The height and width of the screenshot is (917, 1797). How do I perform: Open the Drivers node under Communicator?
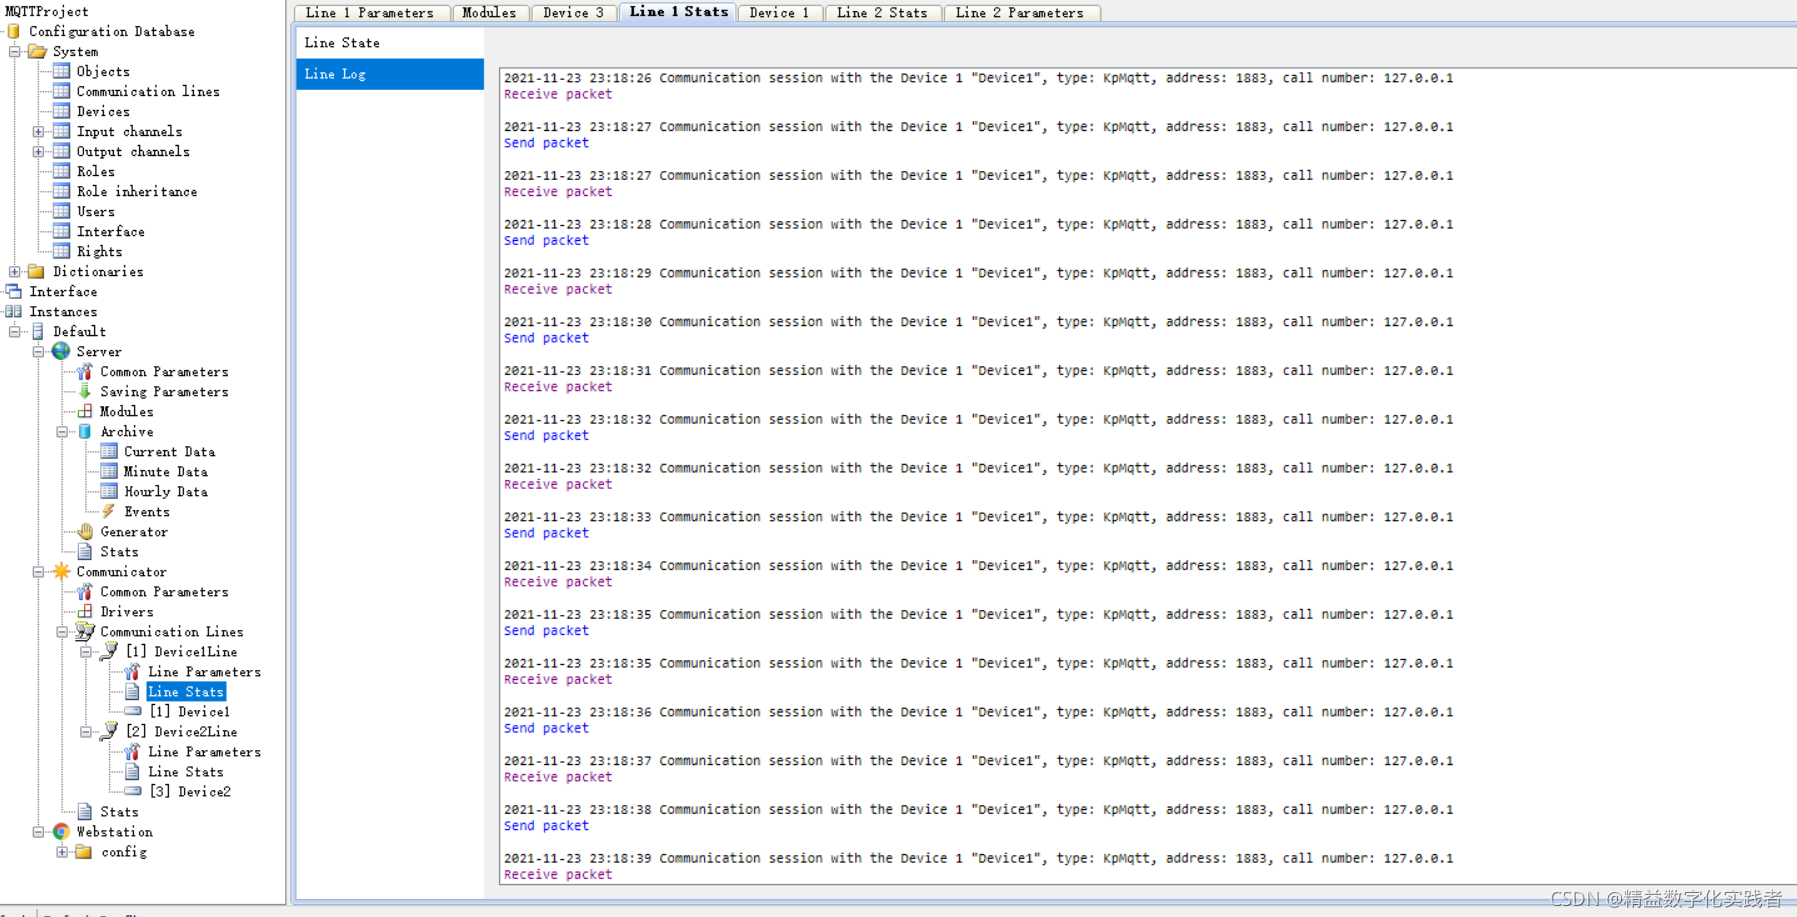(126, 611)
